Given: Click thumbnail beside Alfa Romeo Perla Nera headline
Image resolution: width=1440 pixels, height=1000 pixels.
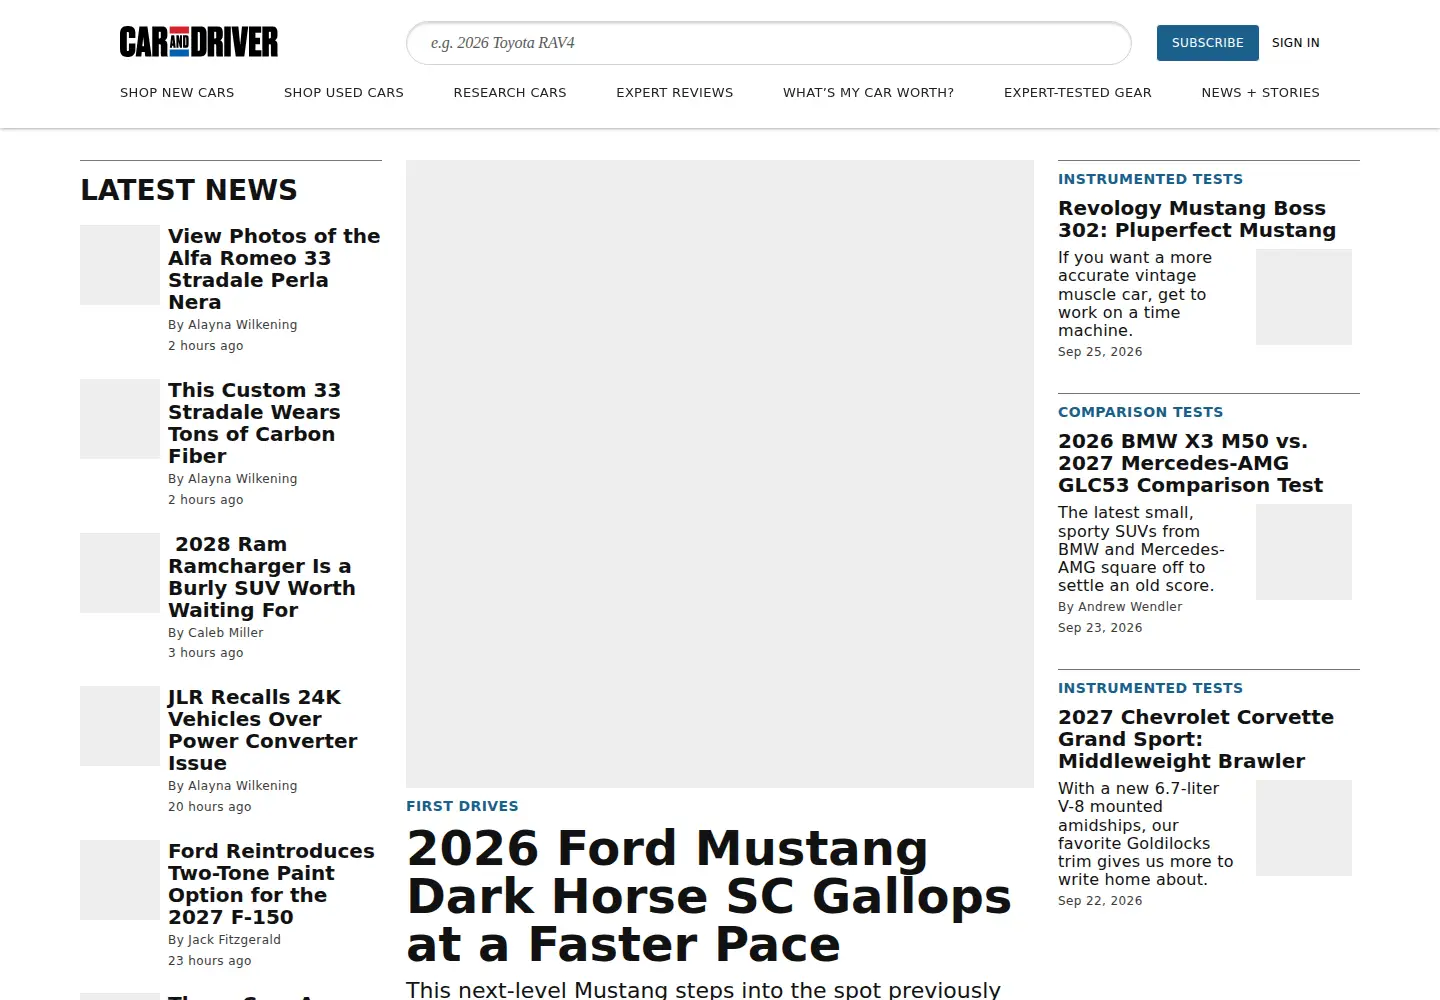Looking at the screenshot, I should [x=120, y=265].
